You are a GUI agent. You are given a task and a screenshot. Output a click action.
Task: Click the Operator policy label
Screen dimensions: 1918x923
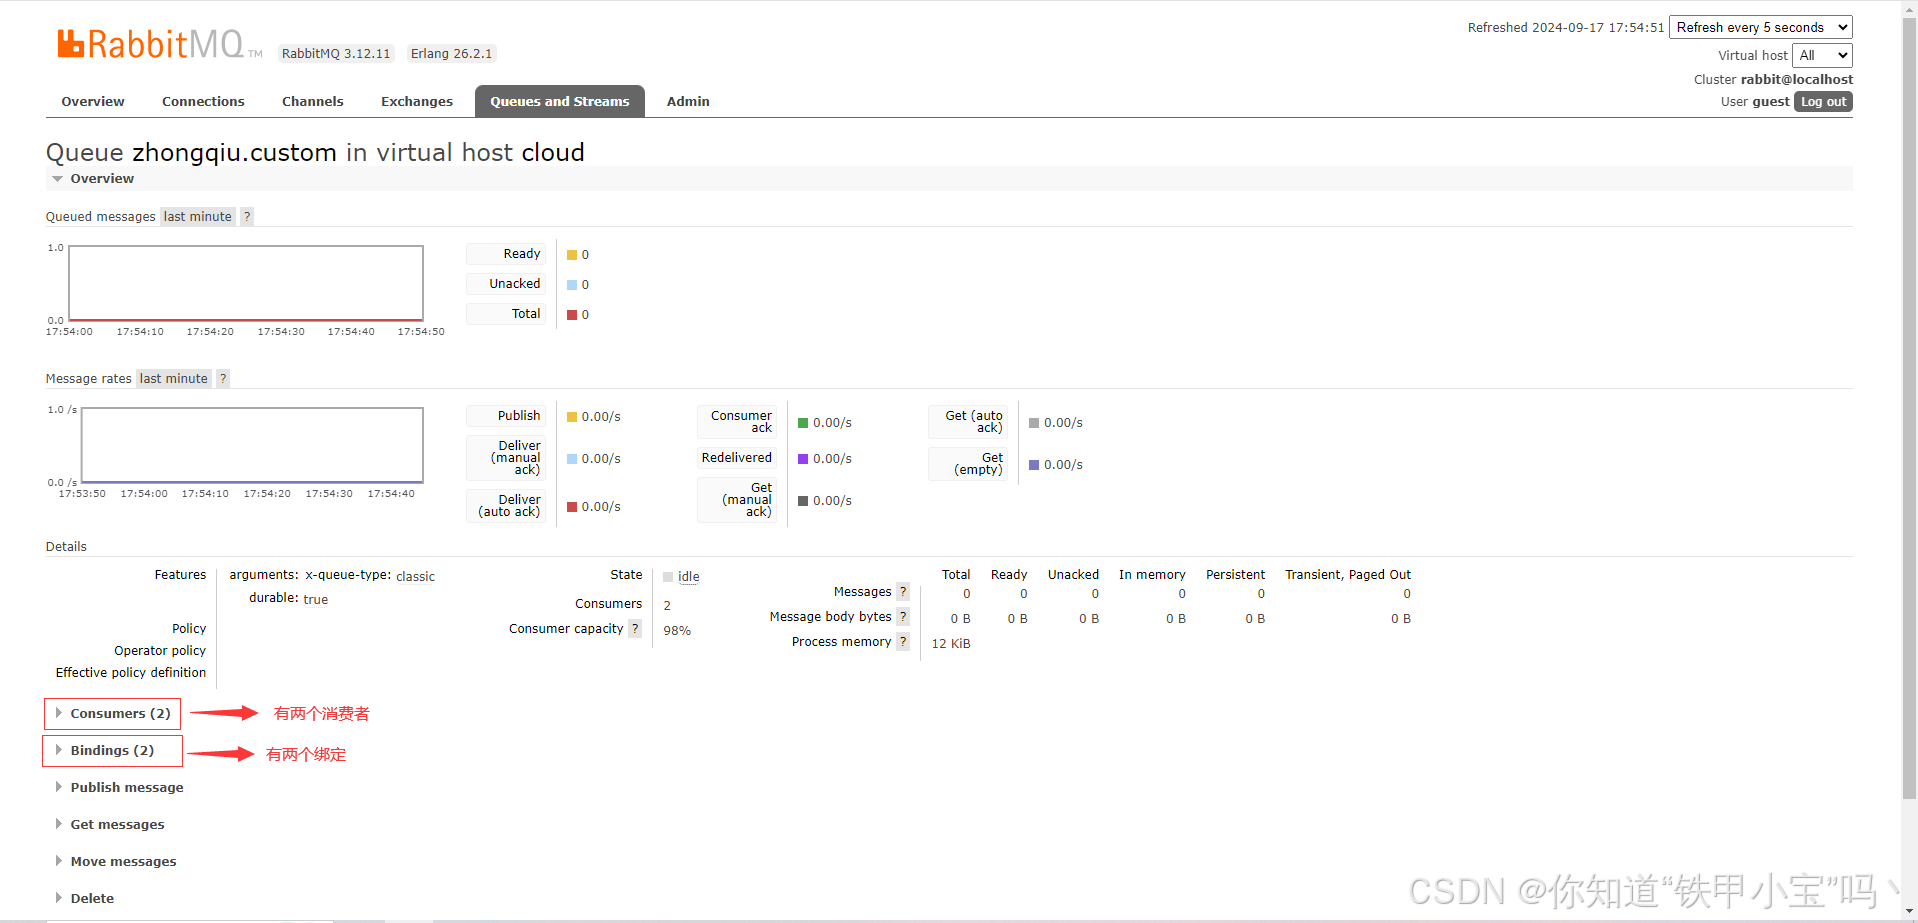coord(160,651)
